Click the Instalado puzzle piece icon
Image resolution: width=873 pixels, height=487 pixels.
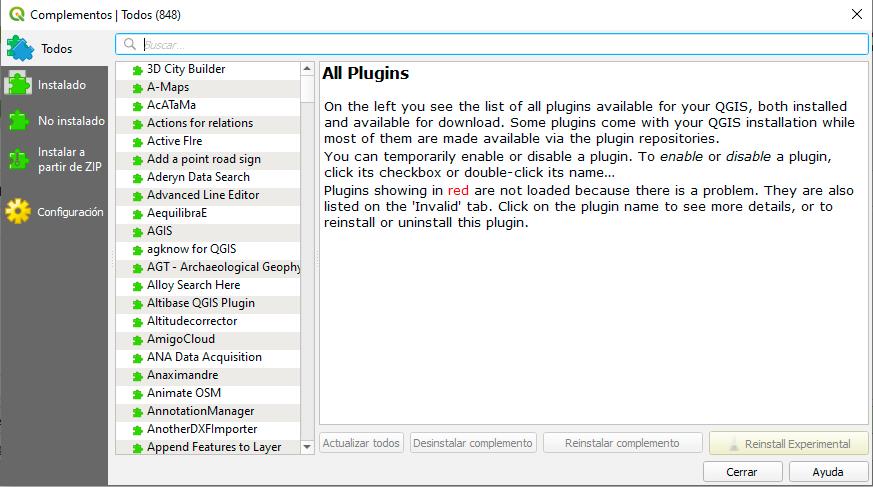18,85
